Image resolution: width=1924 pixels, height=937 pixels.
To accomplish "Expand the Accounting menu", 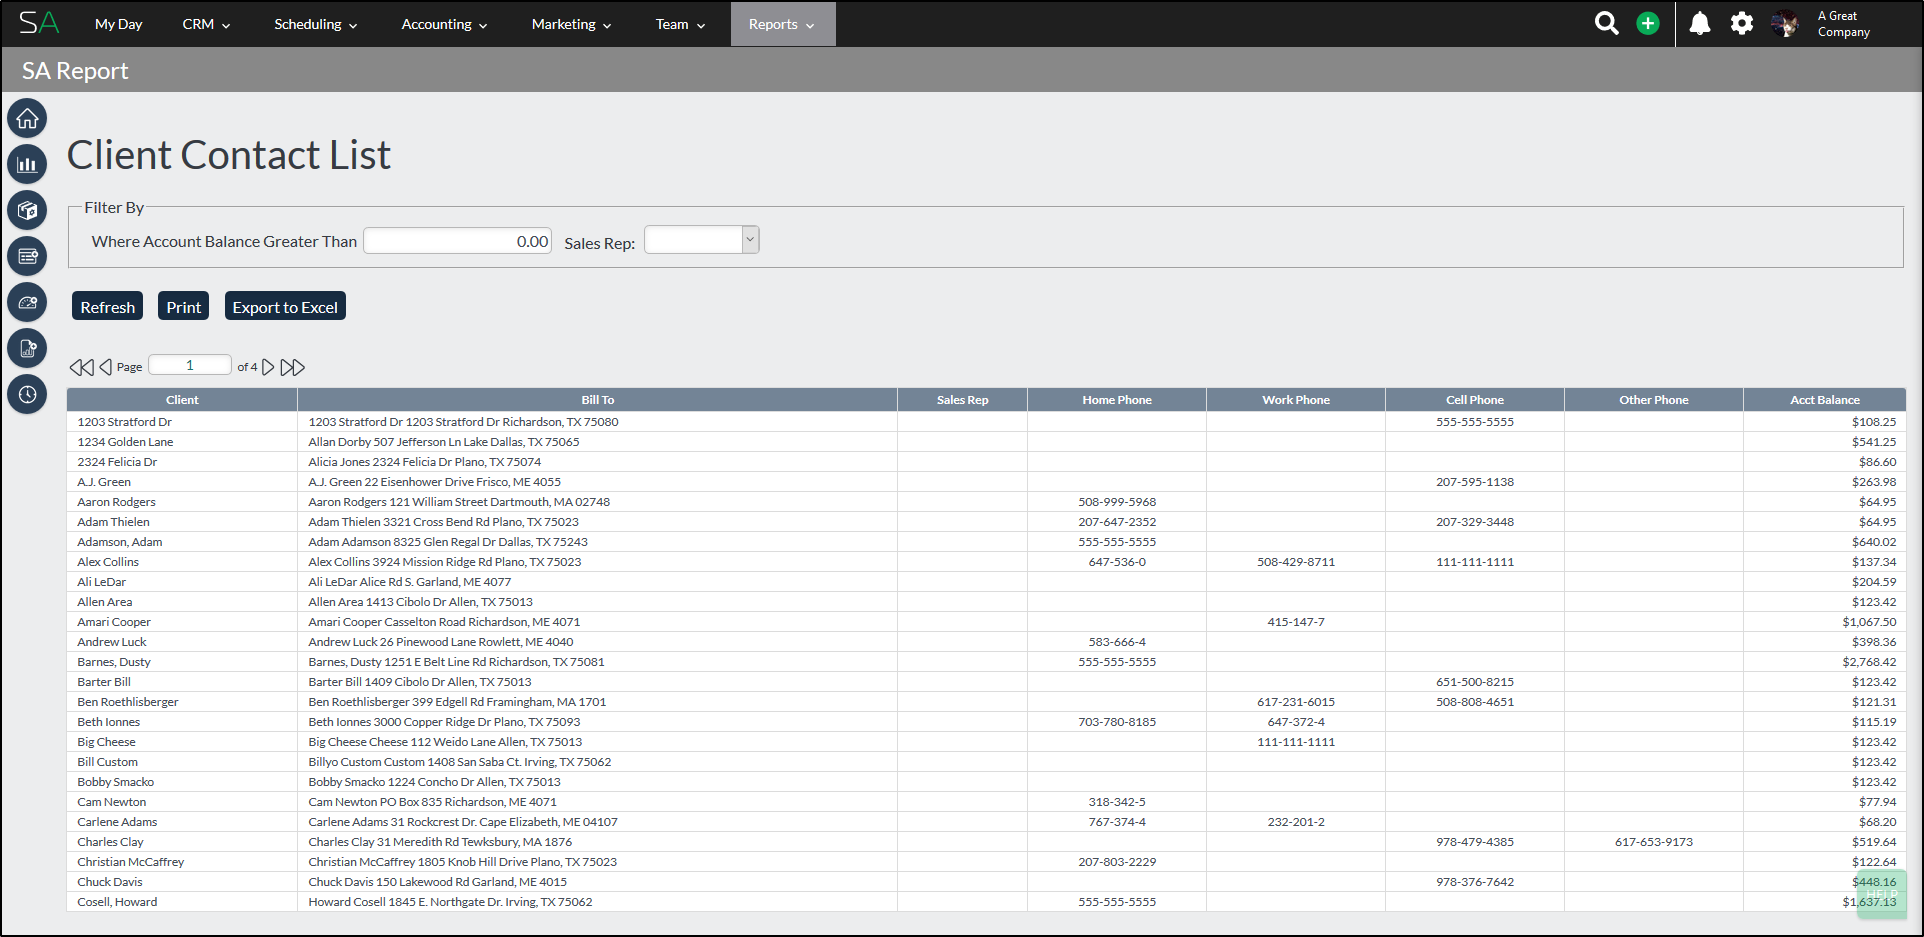I will pyautogui.click(x=444, y=24).
